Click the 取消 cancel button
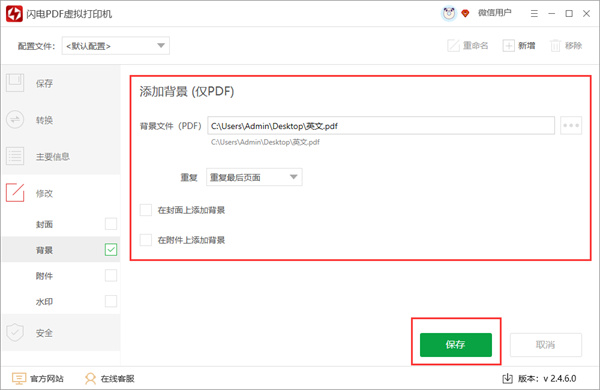 click(x=546, y=344)
